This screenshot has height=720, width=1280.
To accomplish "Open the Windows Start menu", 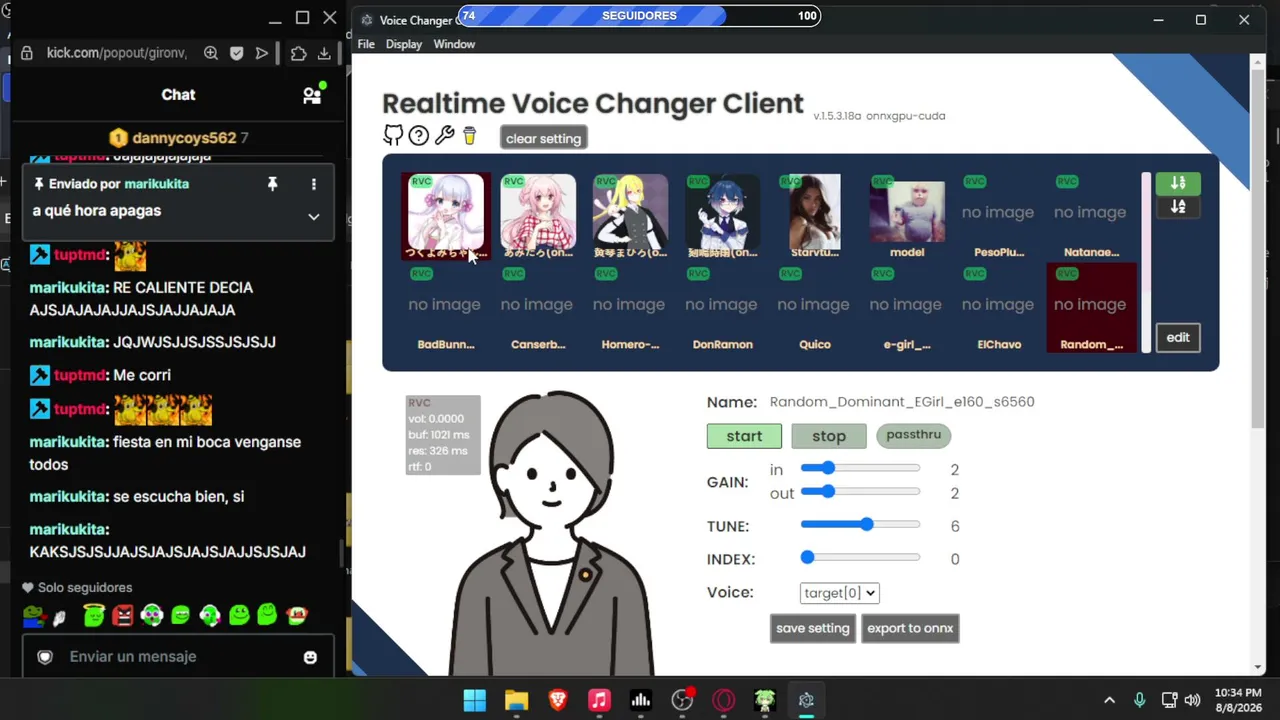I will (x=475, y=700).
